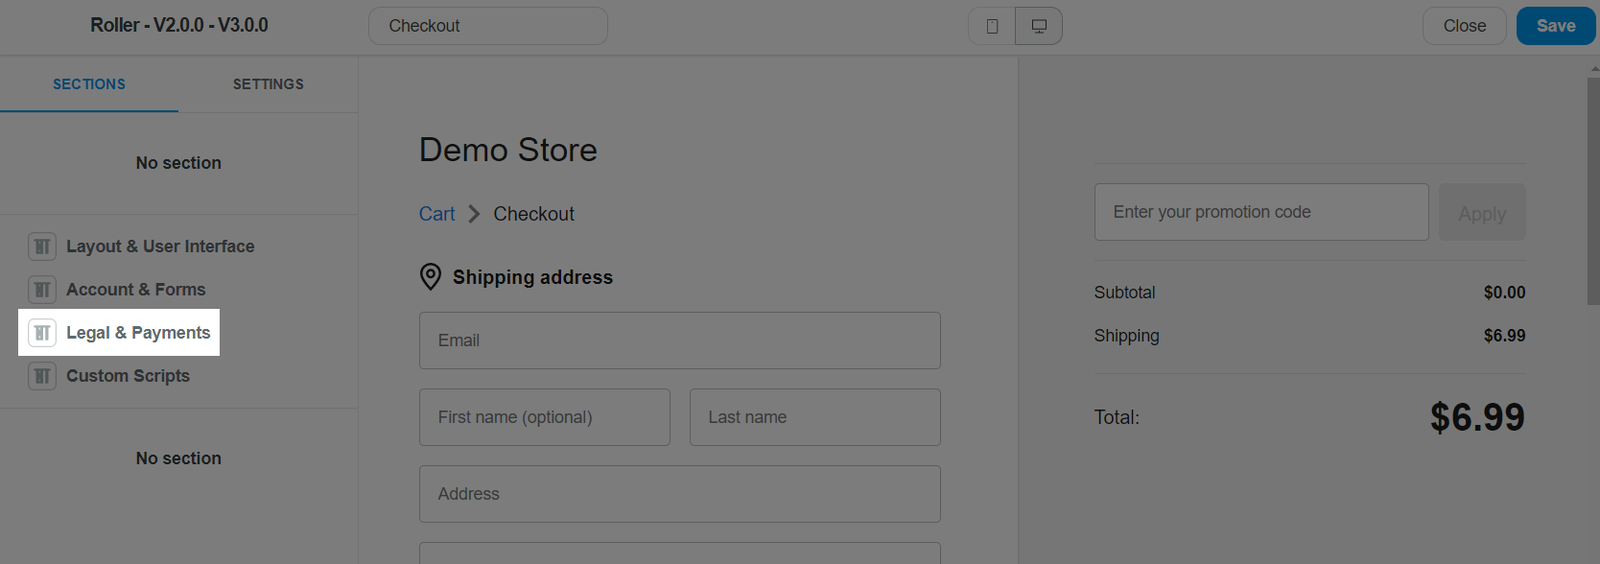Image resolution: width=1600 pixels, height=564 pixels.
Task: Click the Total $6.99 amount
Action: [1477, 417]
